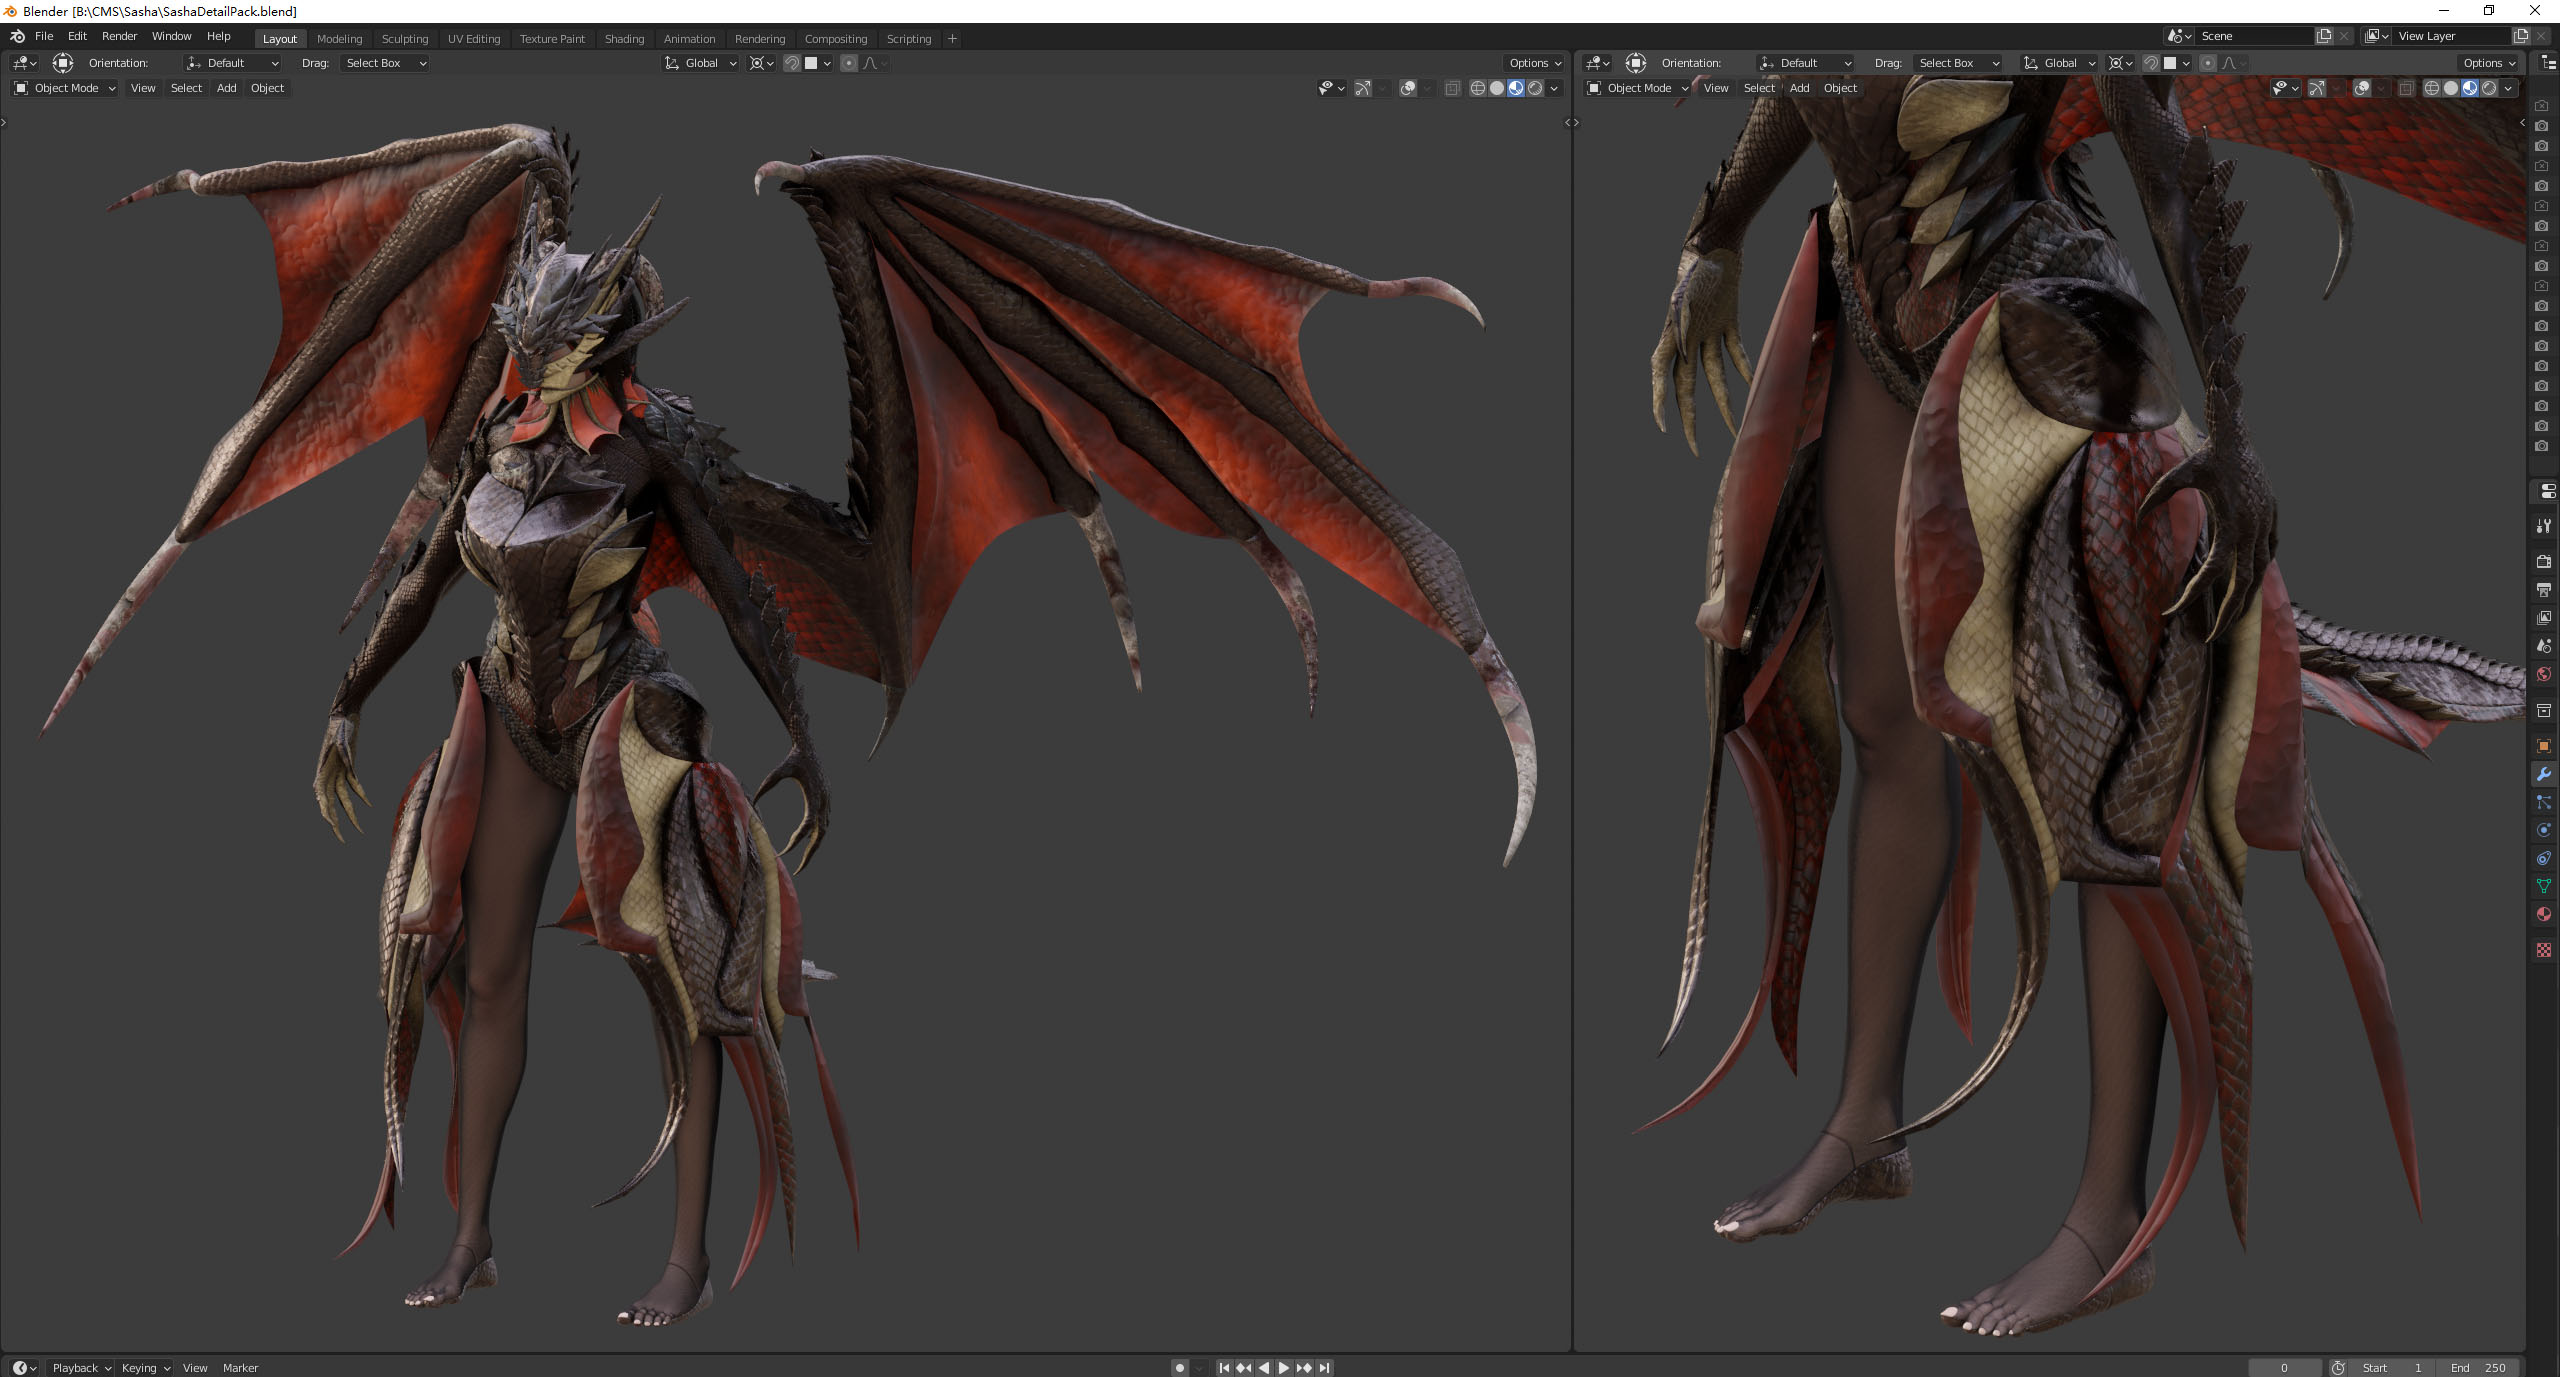Toggle snapping in left viewport header
The image size is (2560, 1377).
tap(792, 63)
